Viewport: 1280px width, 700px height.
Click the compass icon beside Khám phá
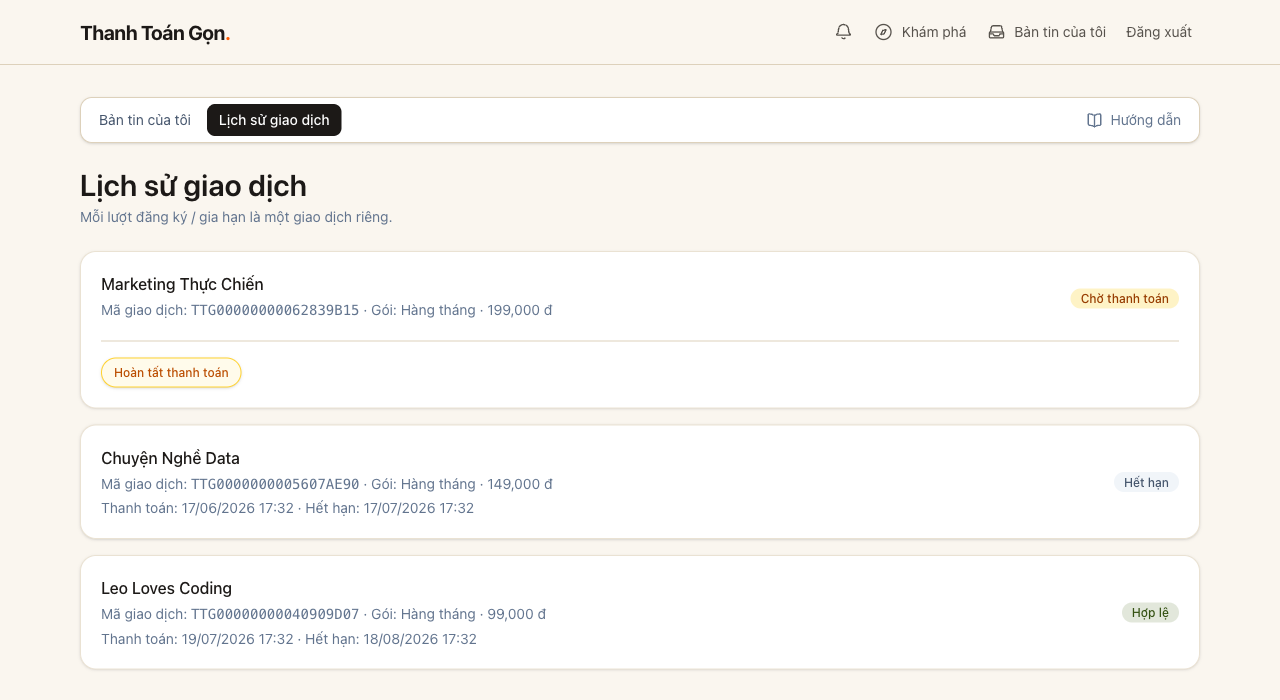point(883,32)
